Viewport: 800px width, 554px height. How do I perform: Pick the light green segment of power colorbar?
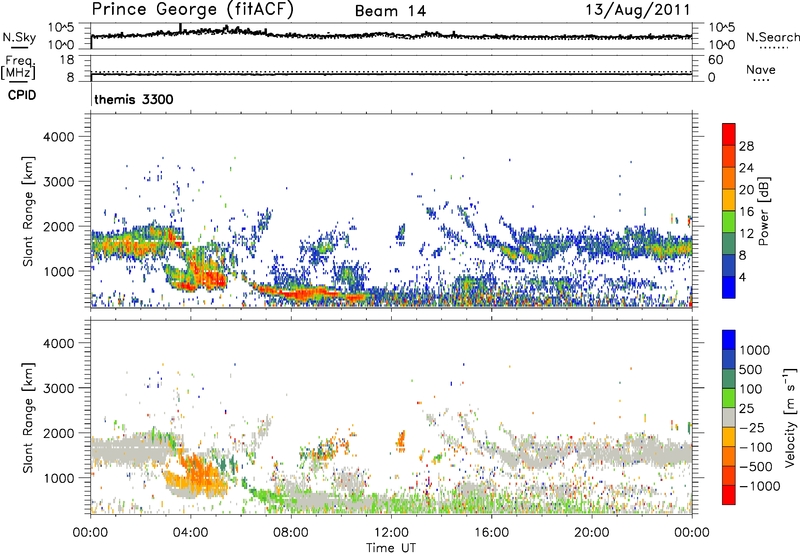pyautogui.click(x=729, y=222)
